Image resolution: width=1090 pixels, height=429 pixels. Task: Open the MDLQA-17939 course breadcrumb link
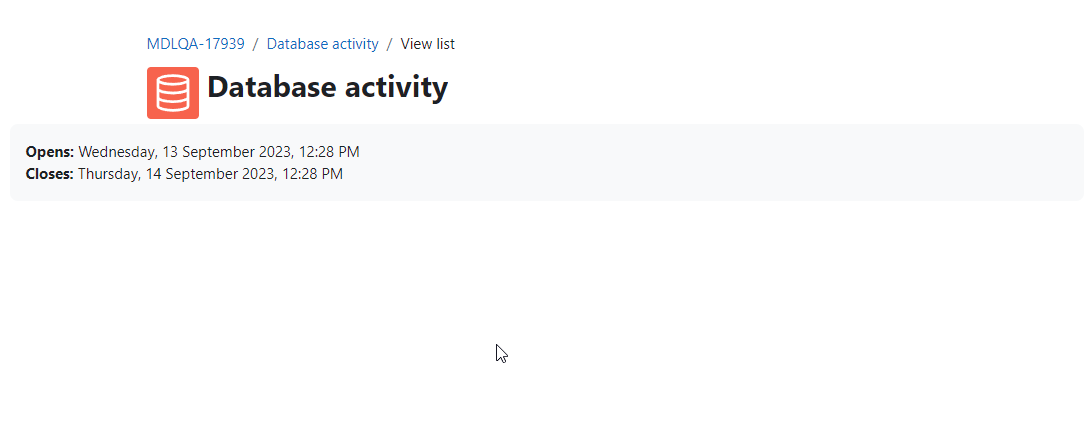(195, 44)
